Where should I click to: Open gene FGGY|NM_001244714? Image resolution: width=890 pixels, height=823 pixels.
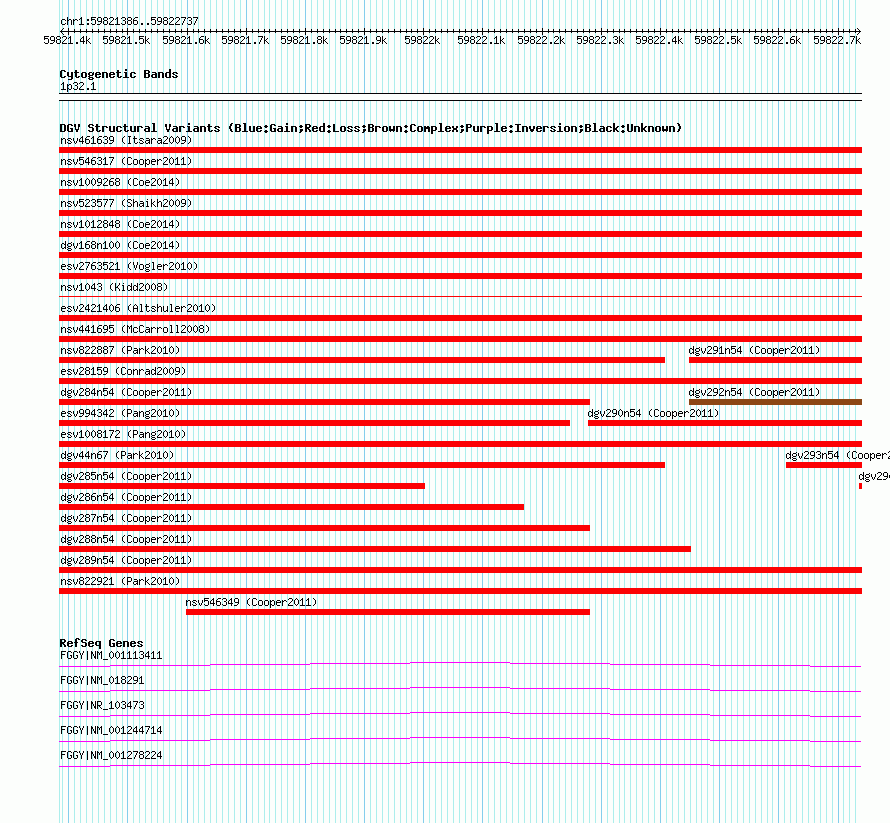pos(111,730)
